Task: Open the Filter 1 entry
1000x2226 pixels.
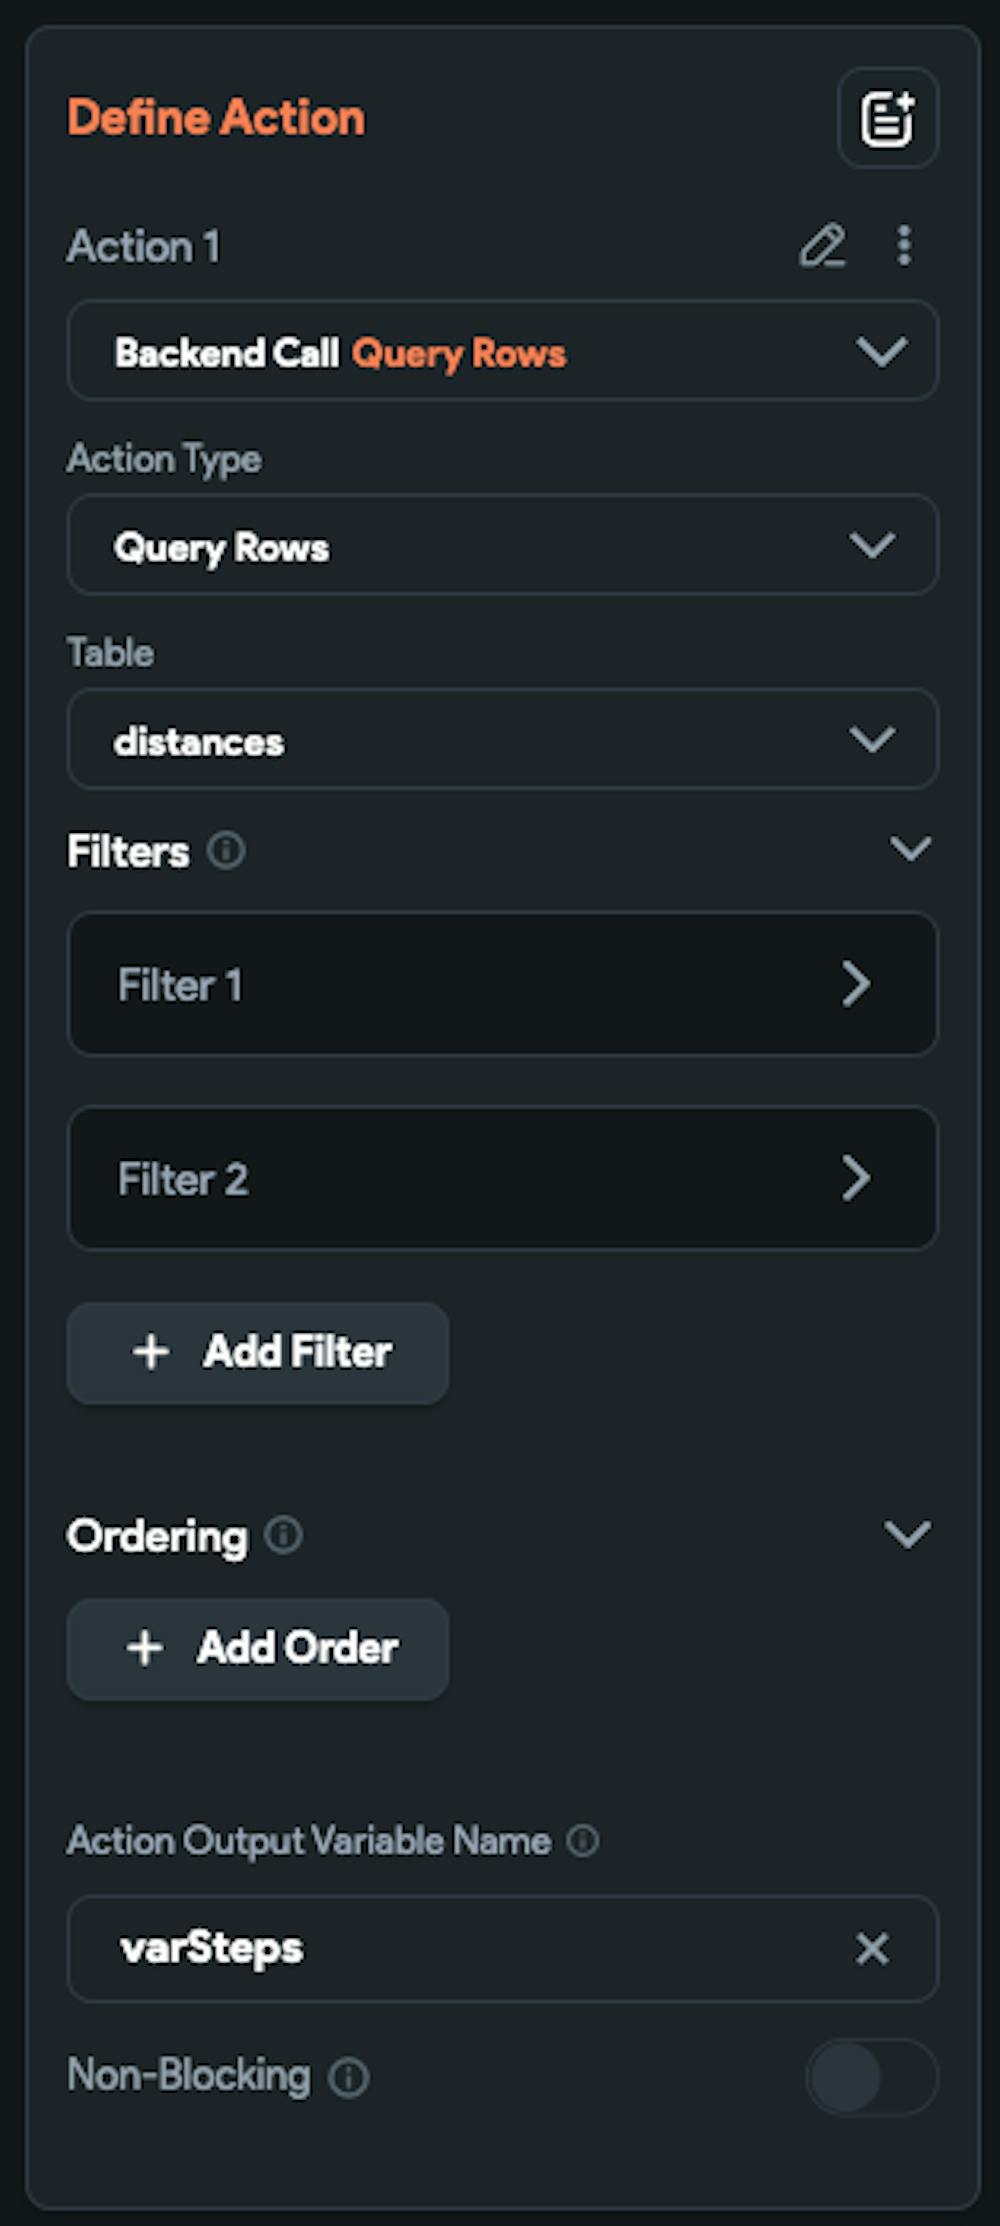Action: [502, 984]
